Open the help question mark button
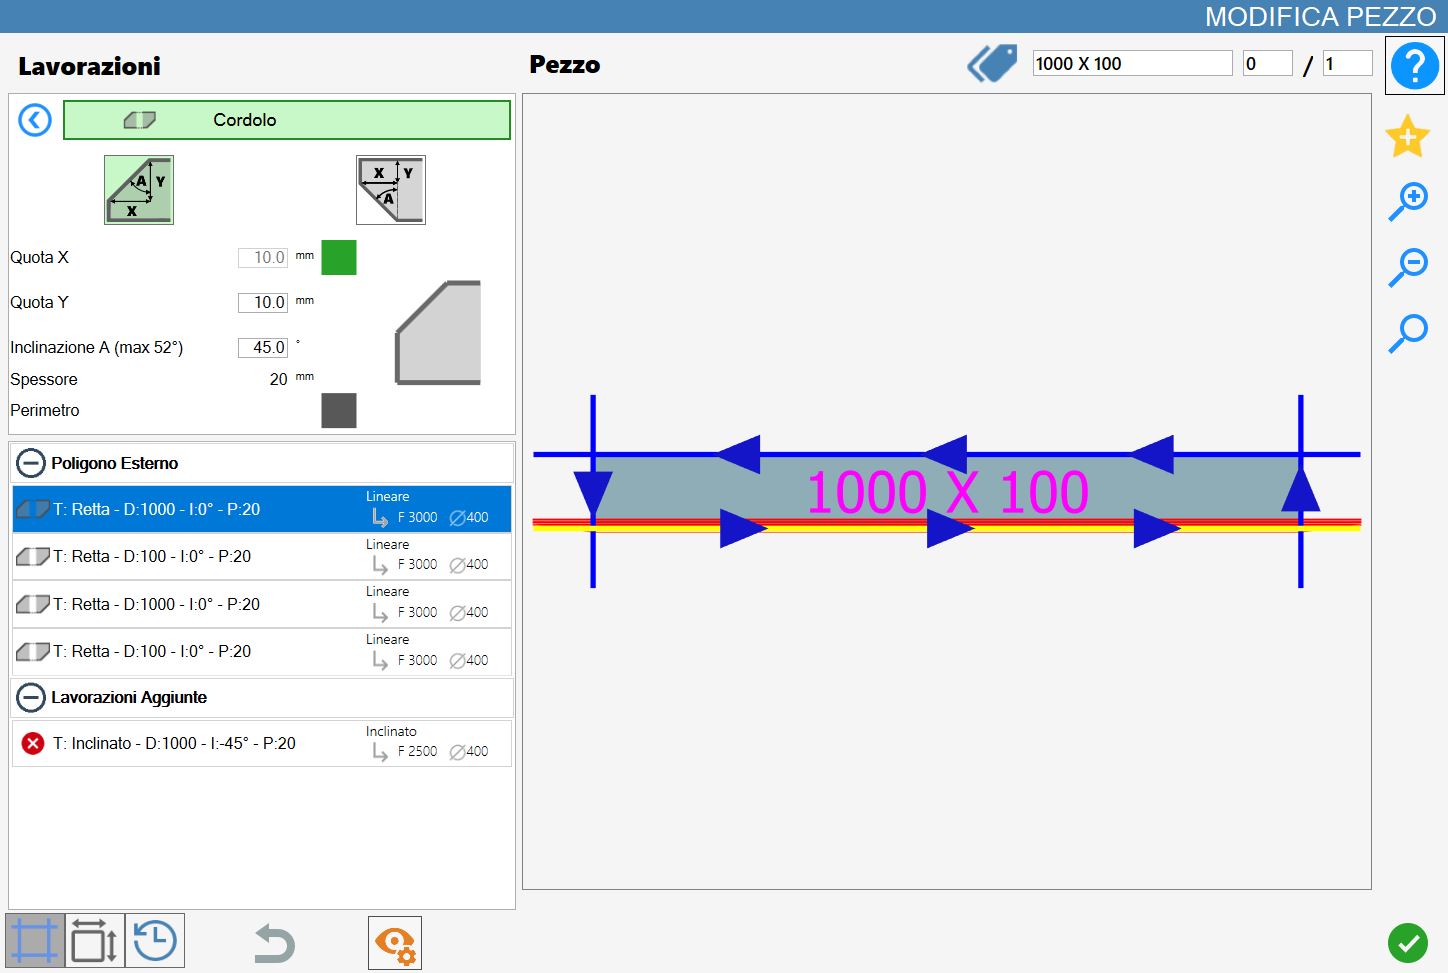1448x973 pixels. pos(1415,66)
